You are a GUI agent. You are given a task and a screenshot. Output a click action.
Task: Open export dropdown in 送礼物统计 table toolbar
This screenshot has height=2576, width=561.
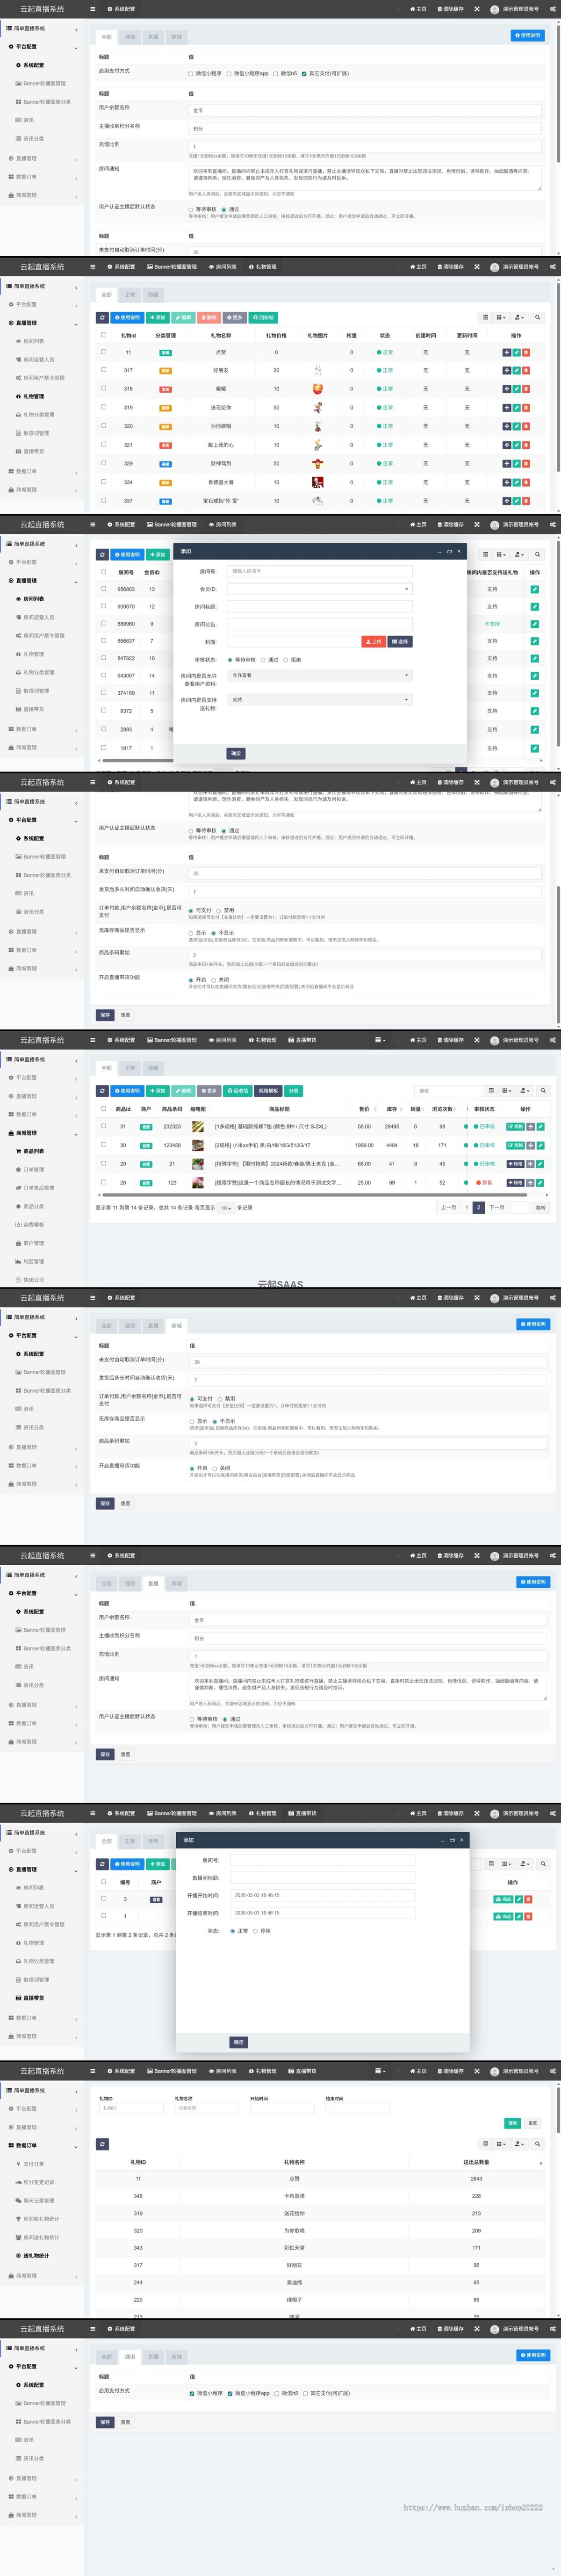519,2144
